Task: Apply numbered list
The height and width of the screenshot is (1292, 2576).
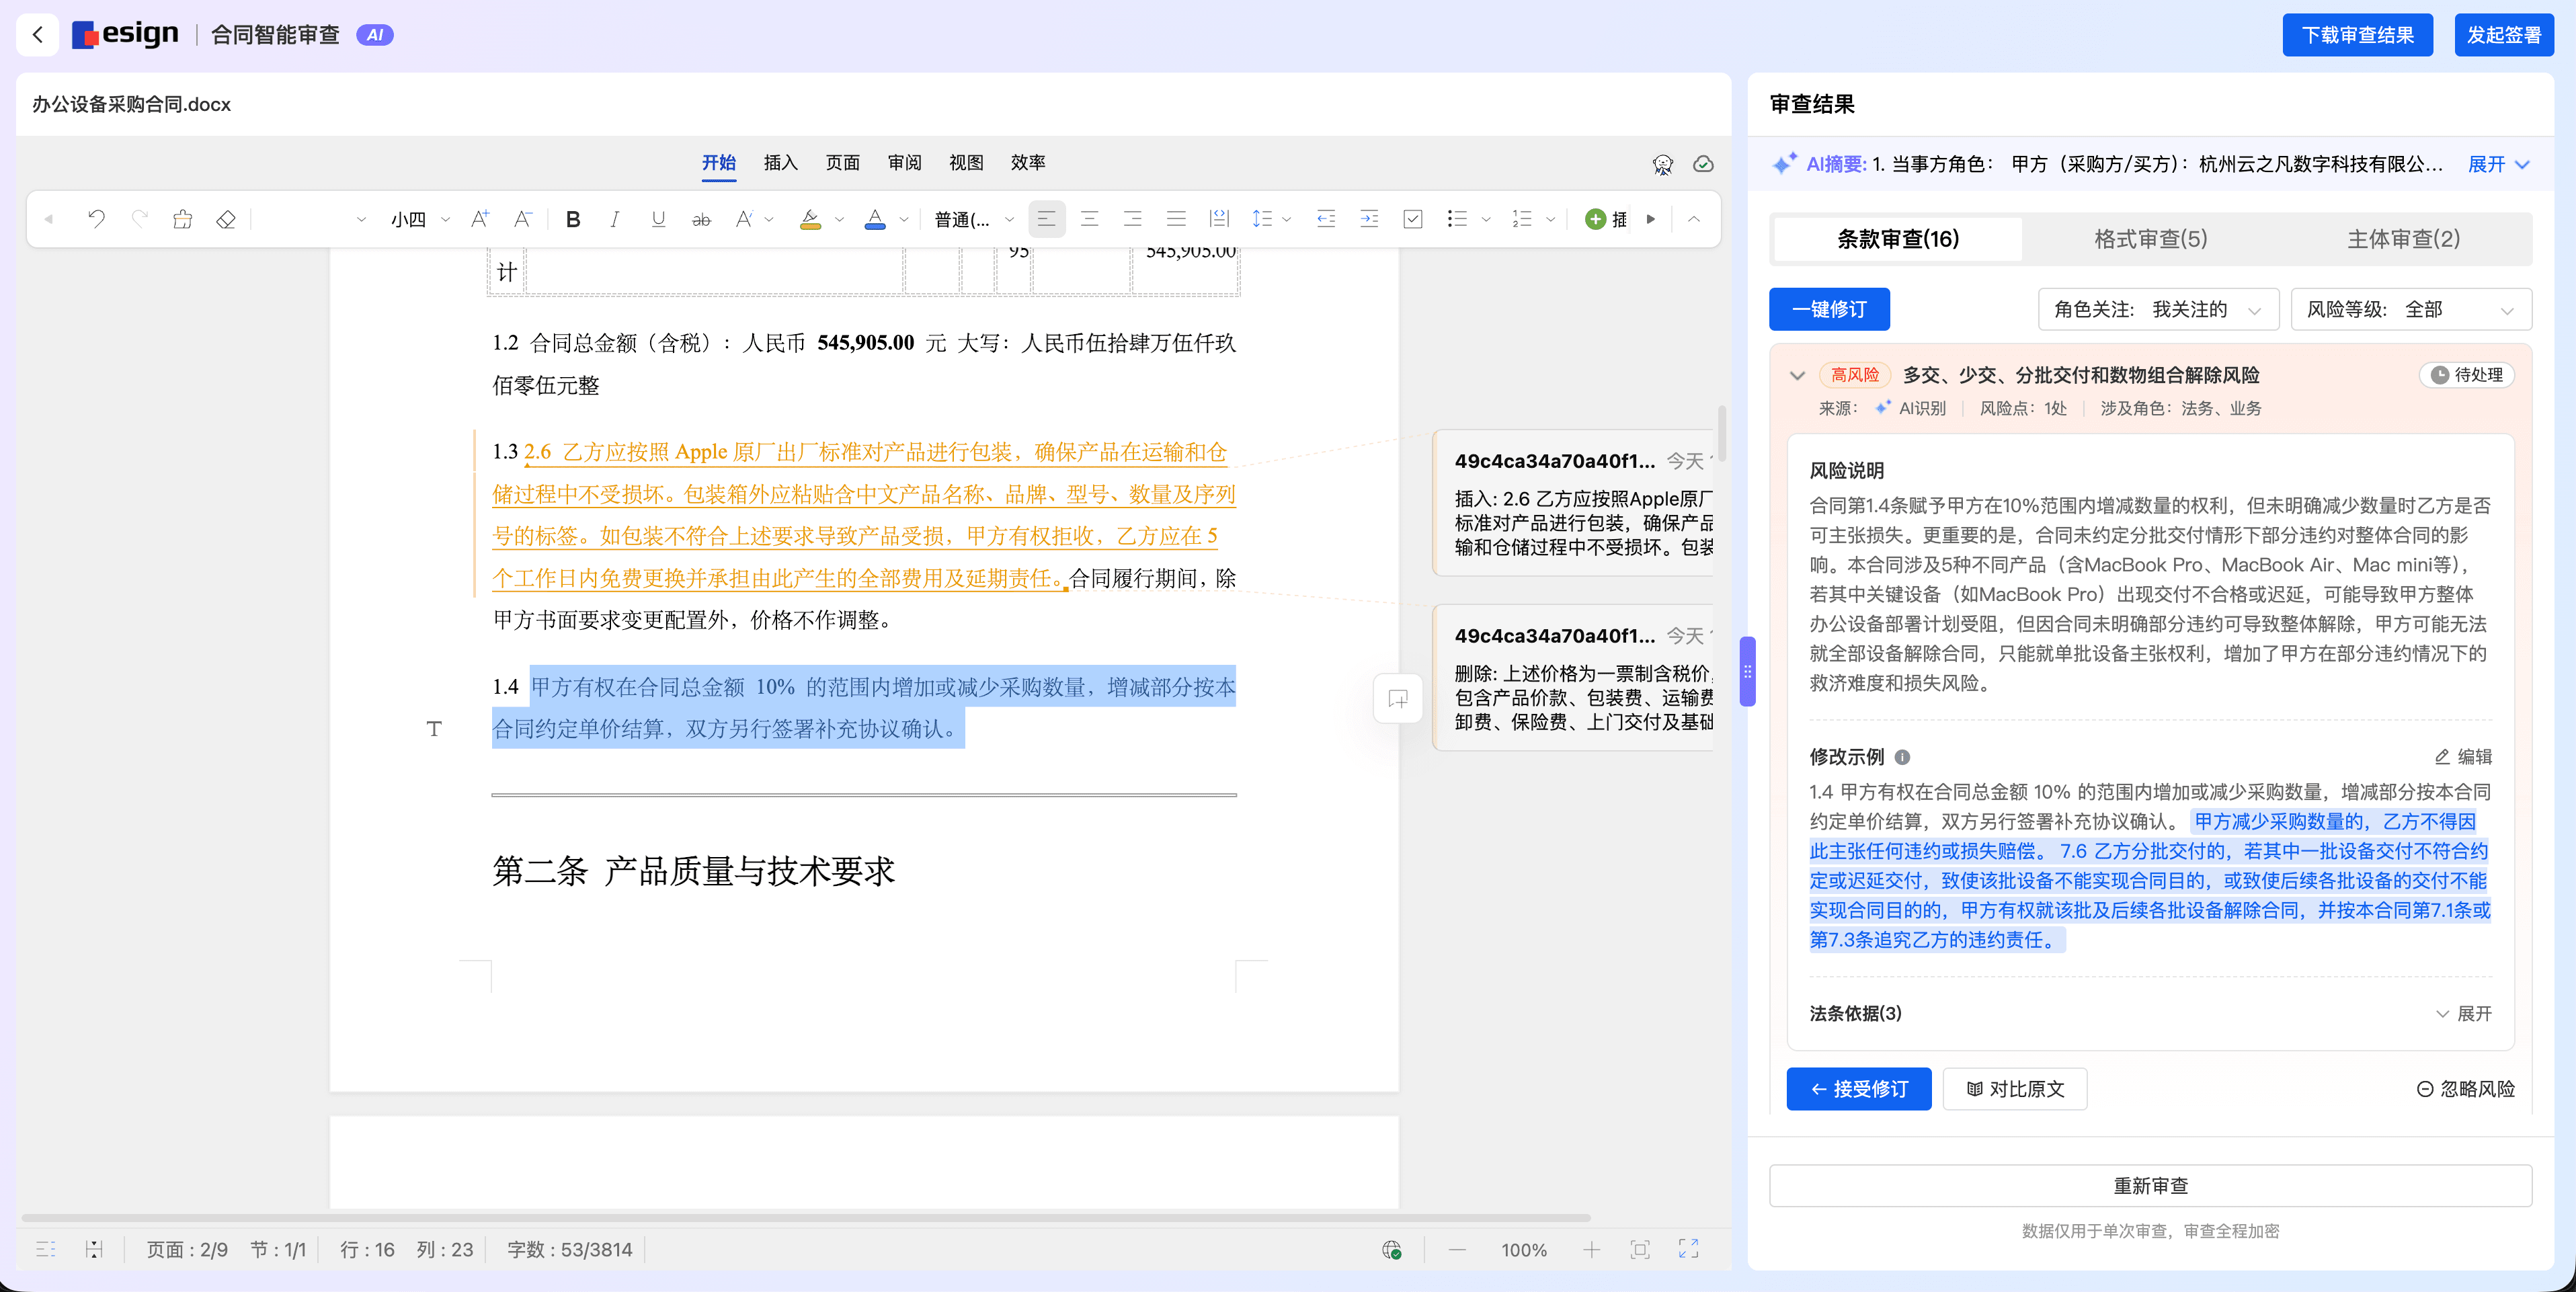Action: pos(1522,219)
